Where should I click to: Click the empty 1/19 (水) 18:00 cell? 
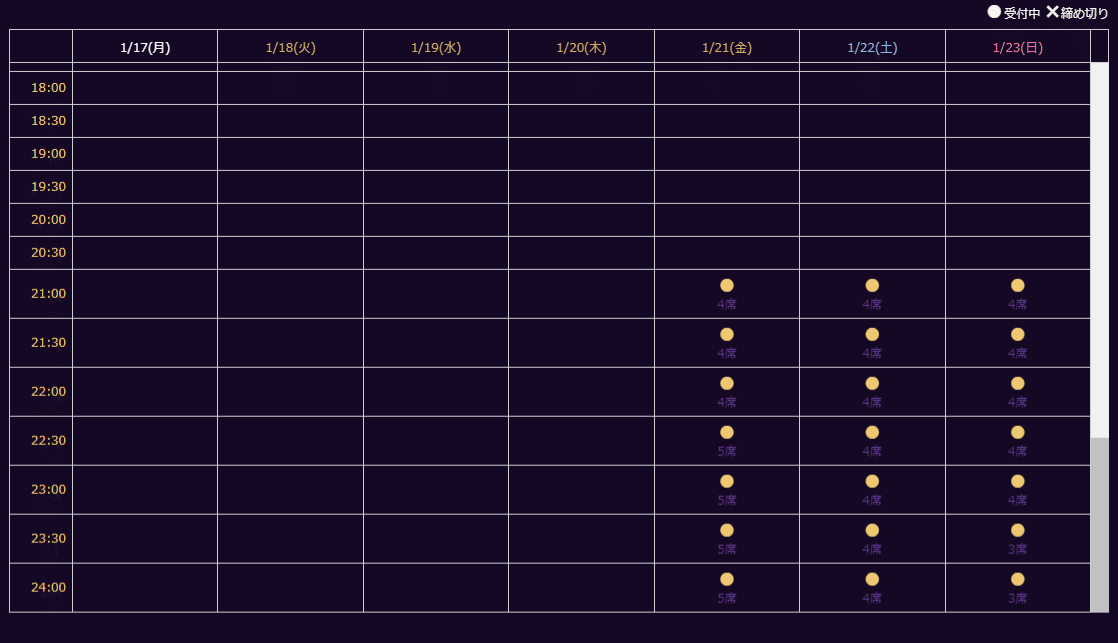click(436, 88)
